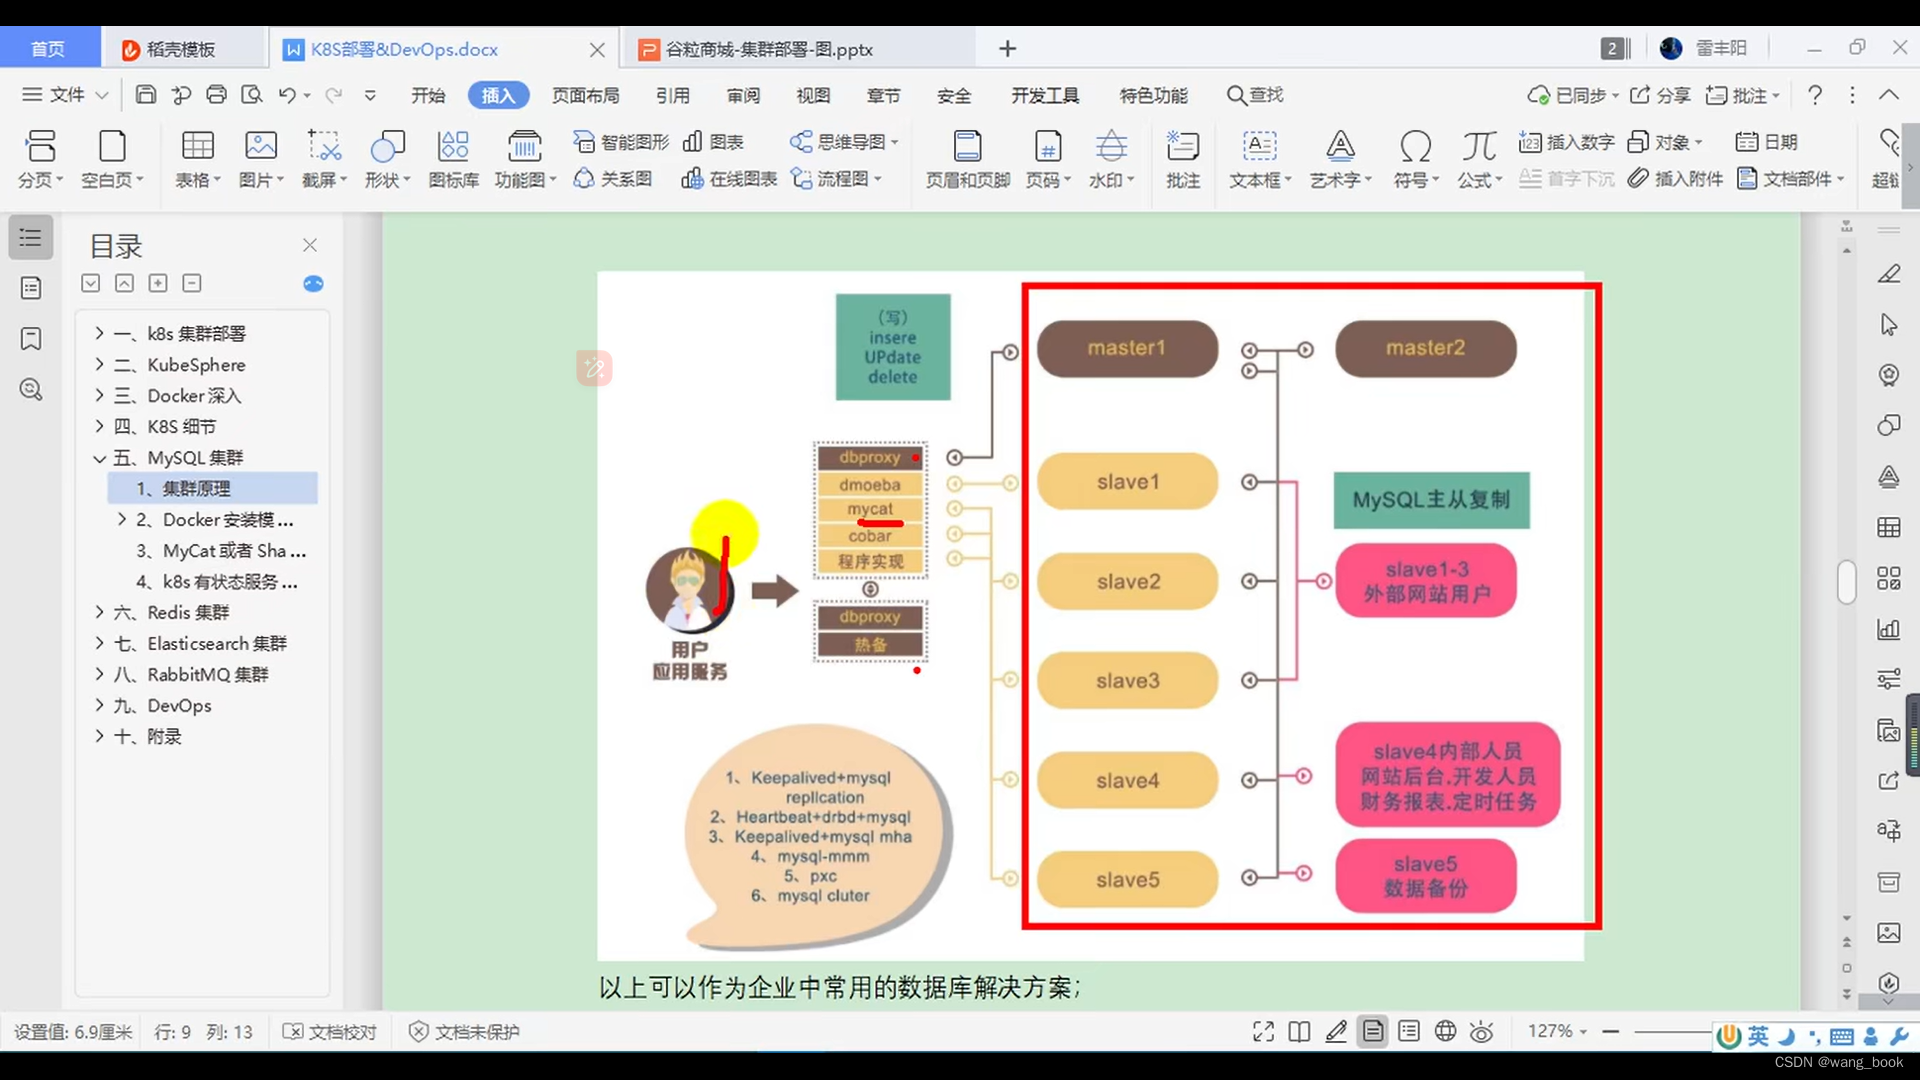Expand the 二、KubeSphere section
The image size is (1920, 1080).
click(99, 364)
